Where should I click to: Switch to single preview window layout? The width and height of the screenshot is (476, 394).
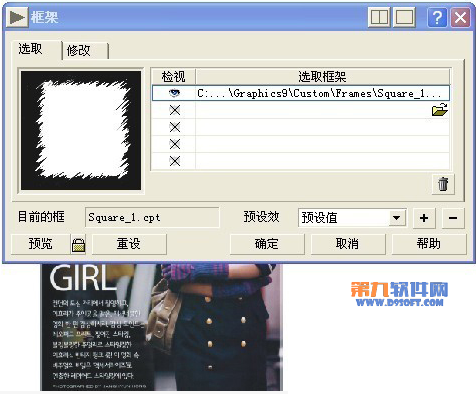(x=404, y=17)
